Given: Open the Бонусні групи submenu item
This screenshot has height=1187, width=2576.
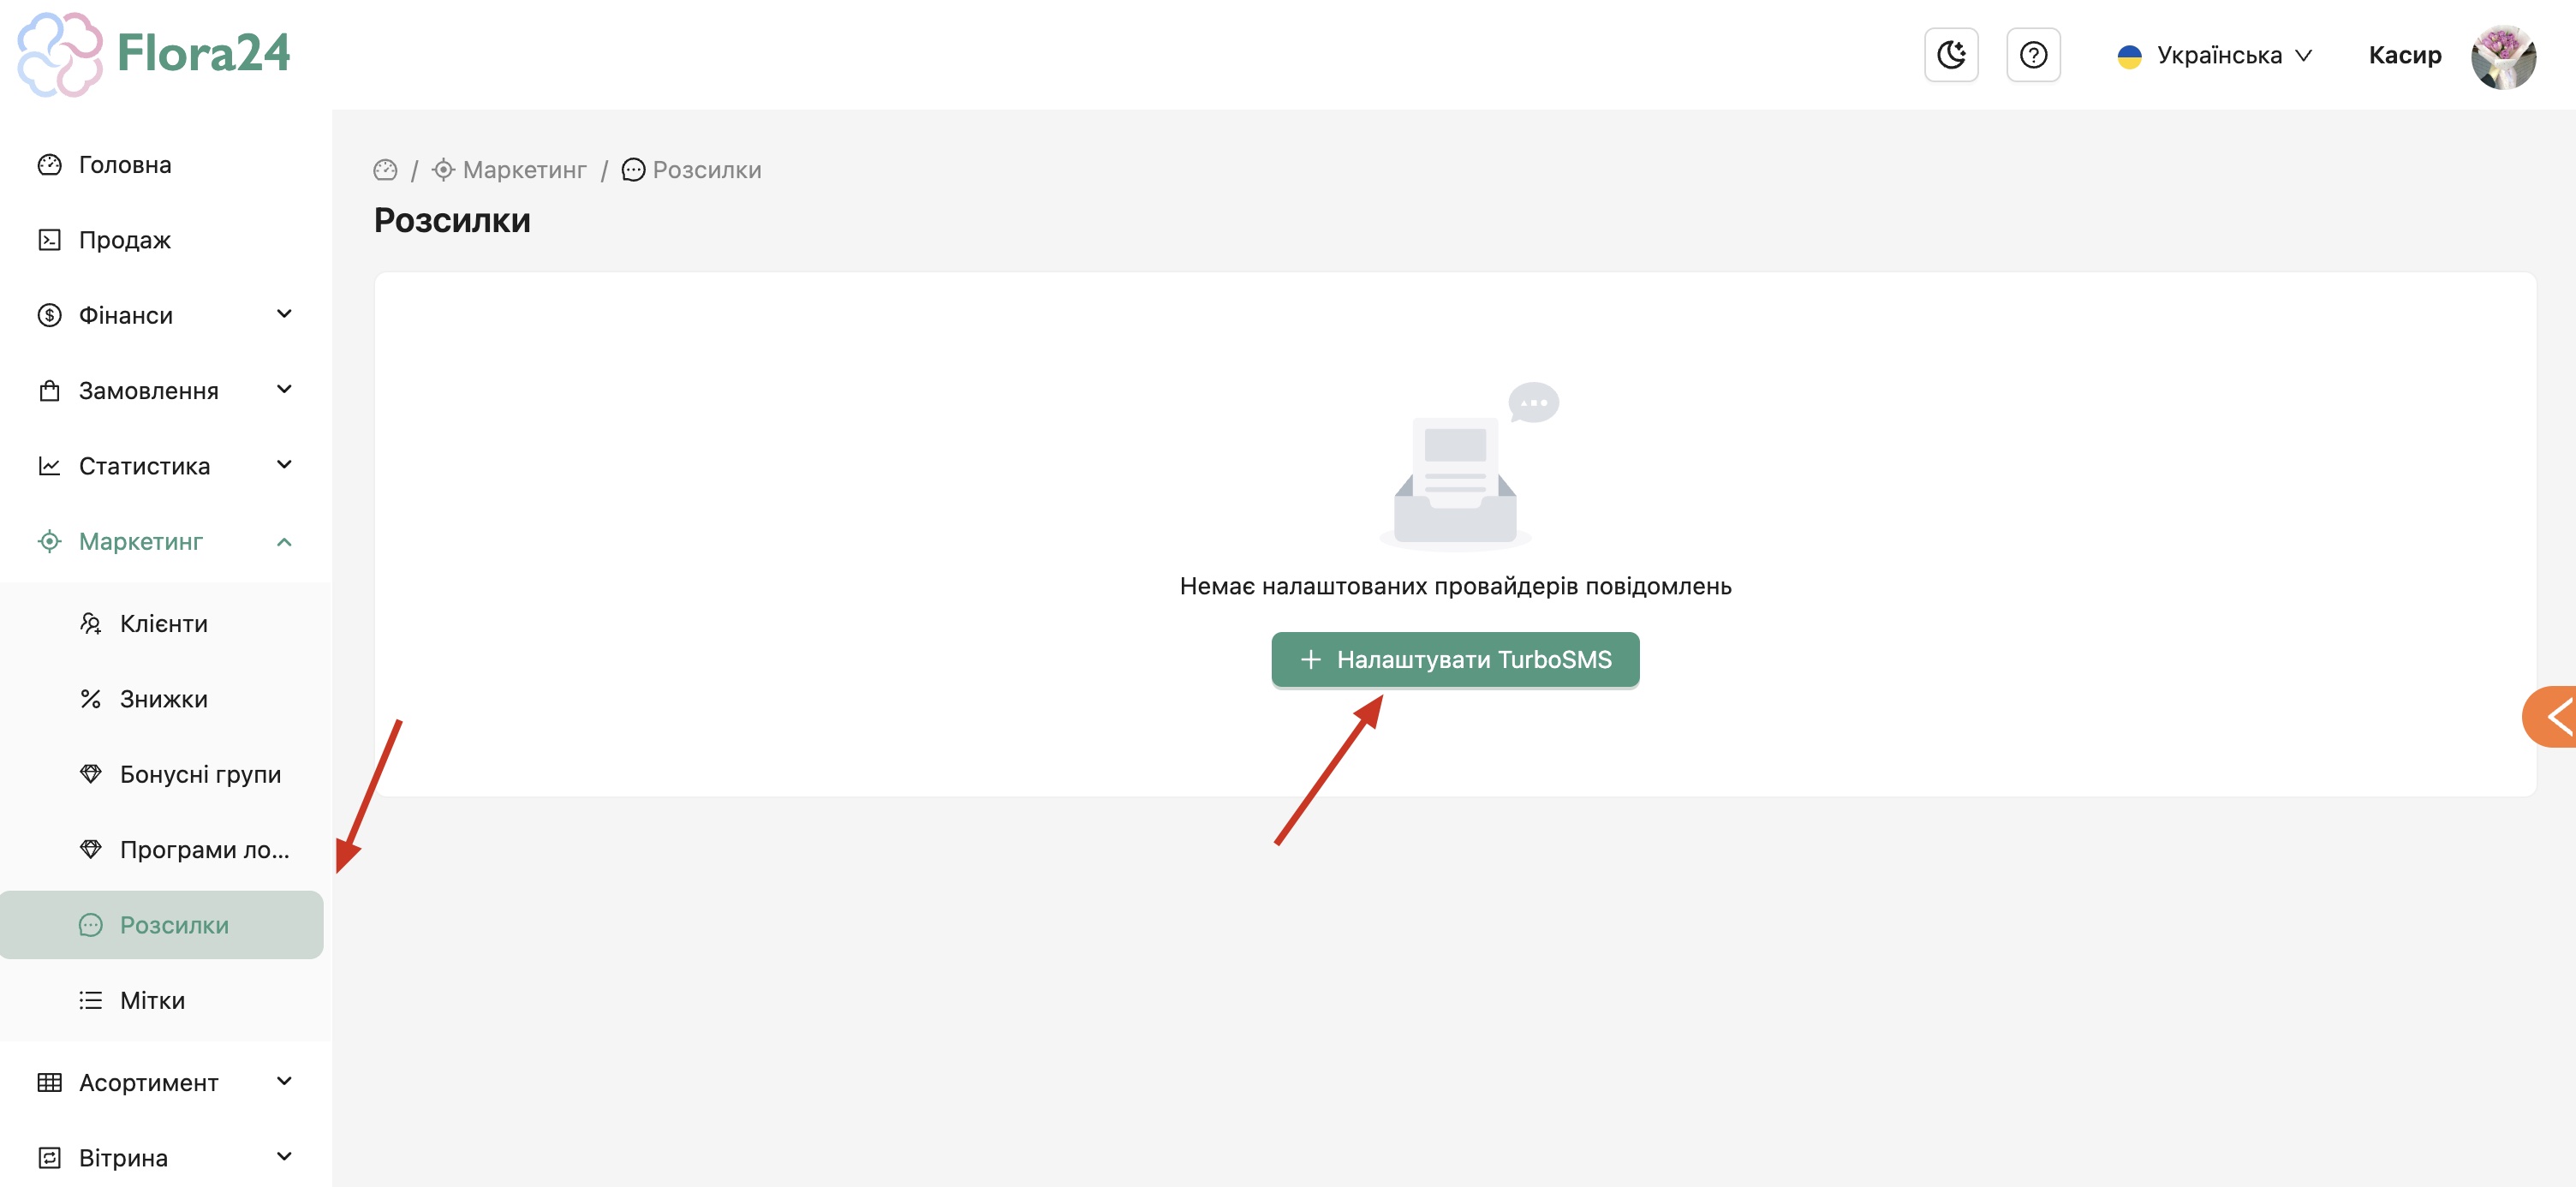Looking at the screenshot, I should (x=166, y=774).
